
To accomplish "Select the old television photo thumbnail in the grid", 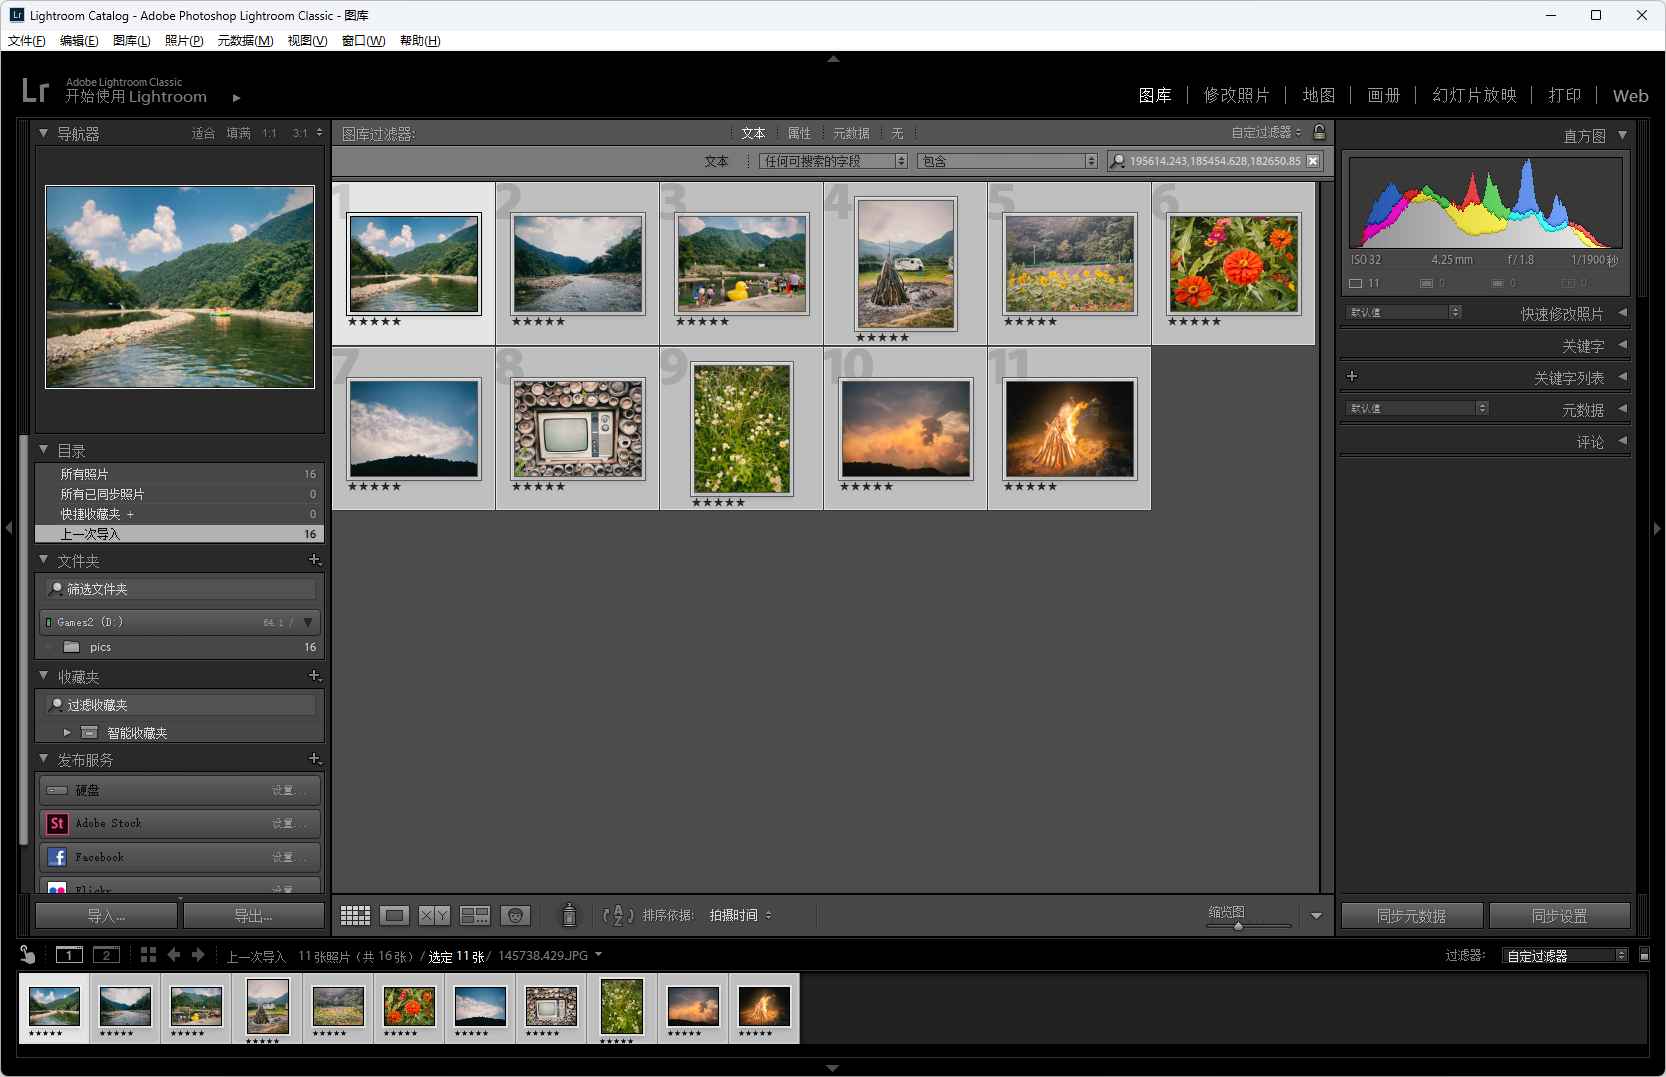I will (x=578, y=428).
